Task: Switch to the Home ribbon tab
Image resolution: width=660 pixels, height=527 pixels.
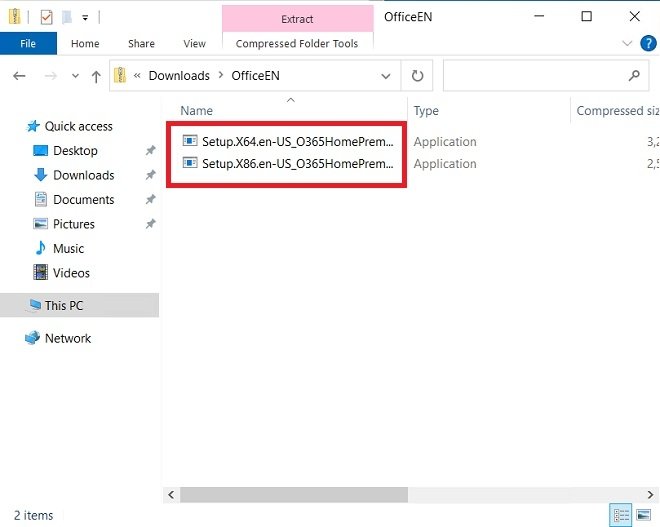Action: click(x=85, y=43)
